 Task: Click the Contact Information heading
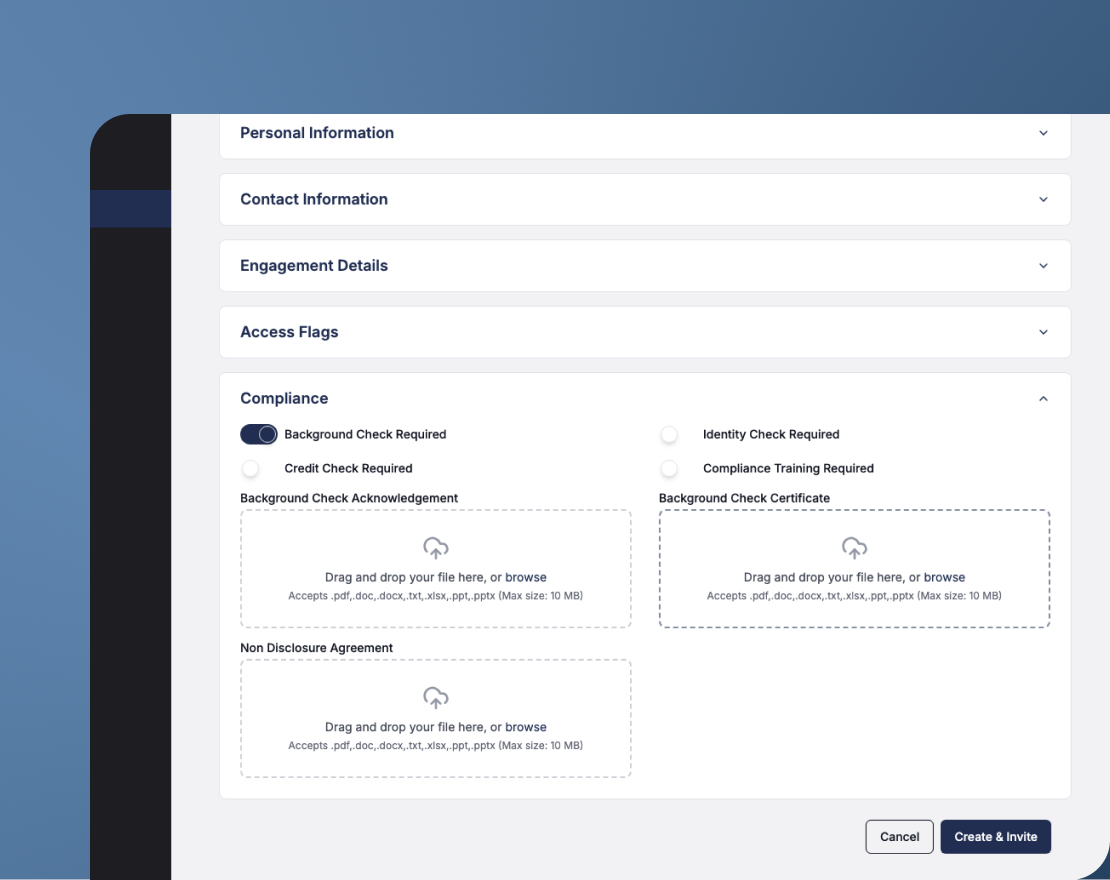(314, 200)
